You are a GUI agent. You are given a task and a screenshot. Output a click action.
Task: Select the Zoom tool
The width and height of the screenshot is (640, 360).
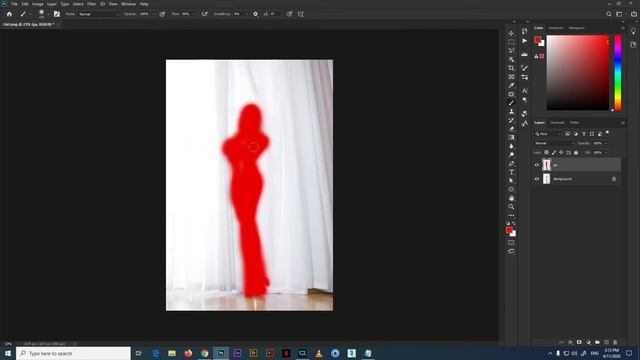click(x=511, y=207)
